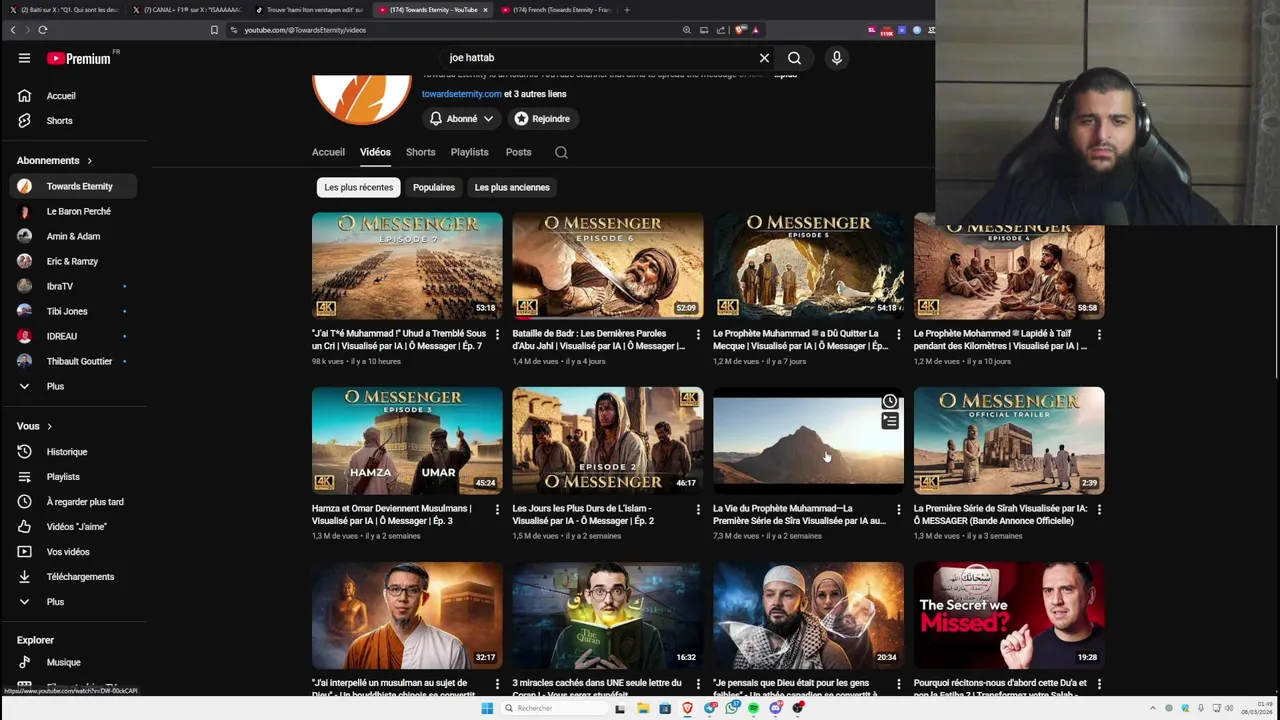Open Towards Eternity subscription in sidebar
Screen dimensions: 1280x720
74,186
